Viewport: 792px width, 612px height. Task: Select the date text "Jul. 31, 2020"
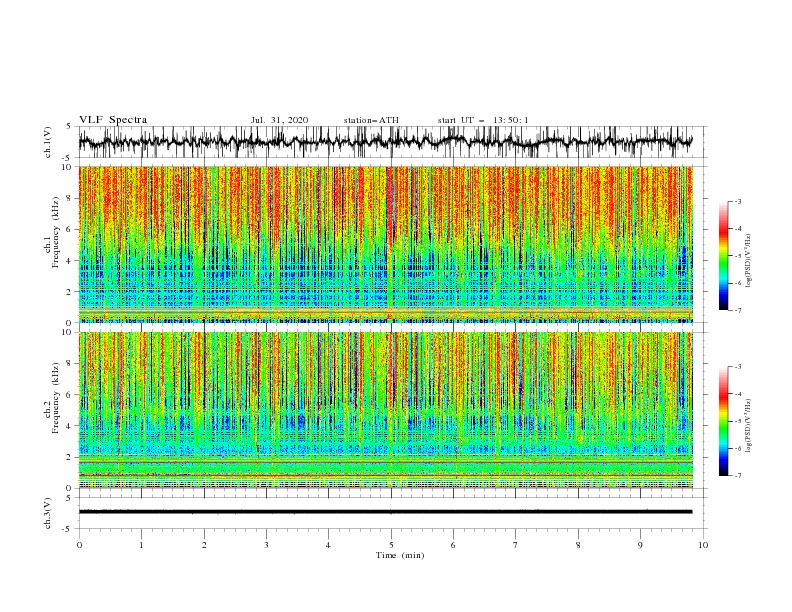point(279,120)
